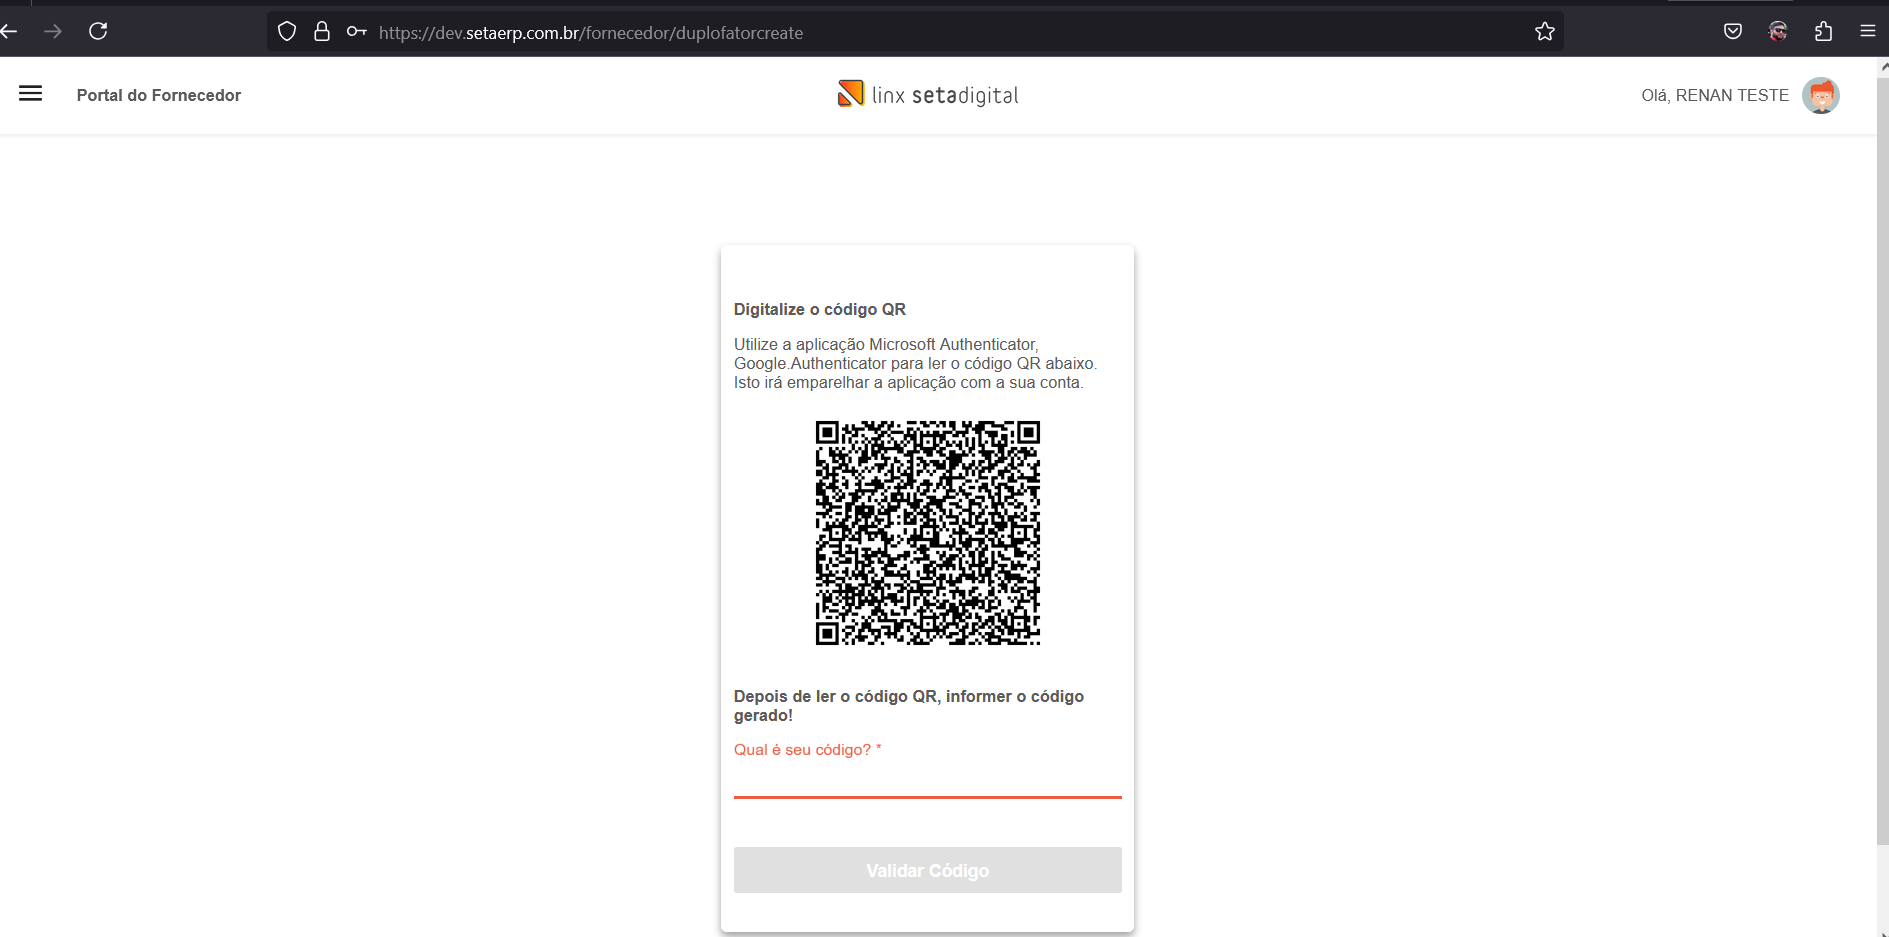The width and height of the screenshot is (1889, 937).
Task: Click the Microsoft Authenticator instruction paragraph
Action: (916, 364)
